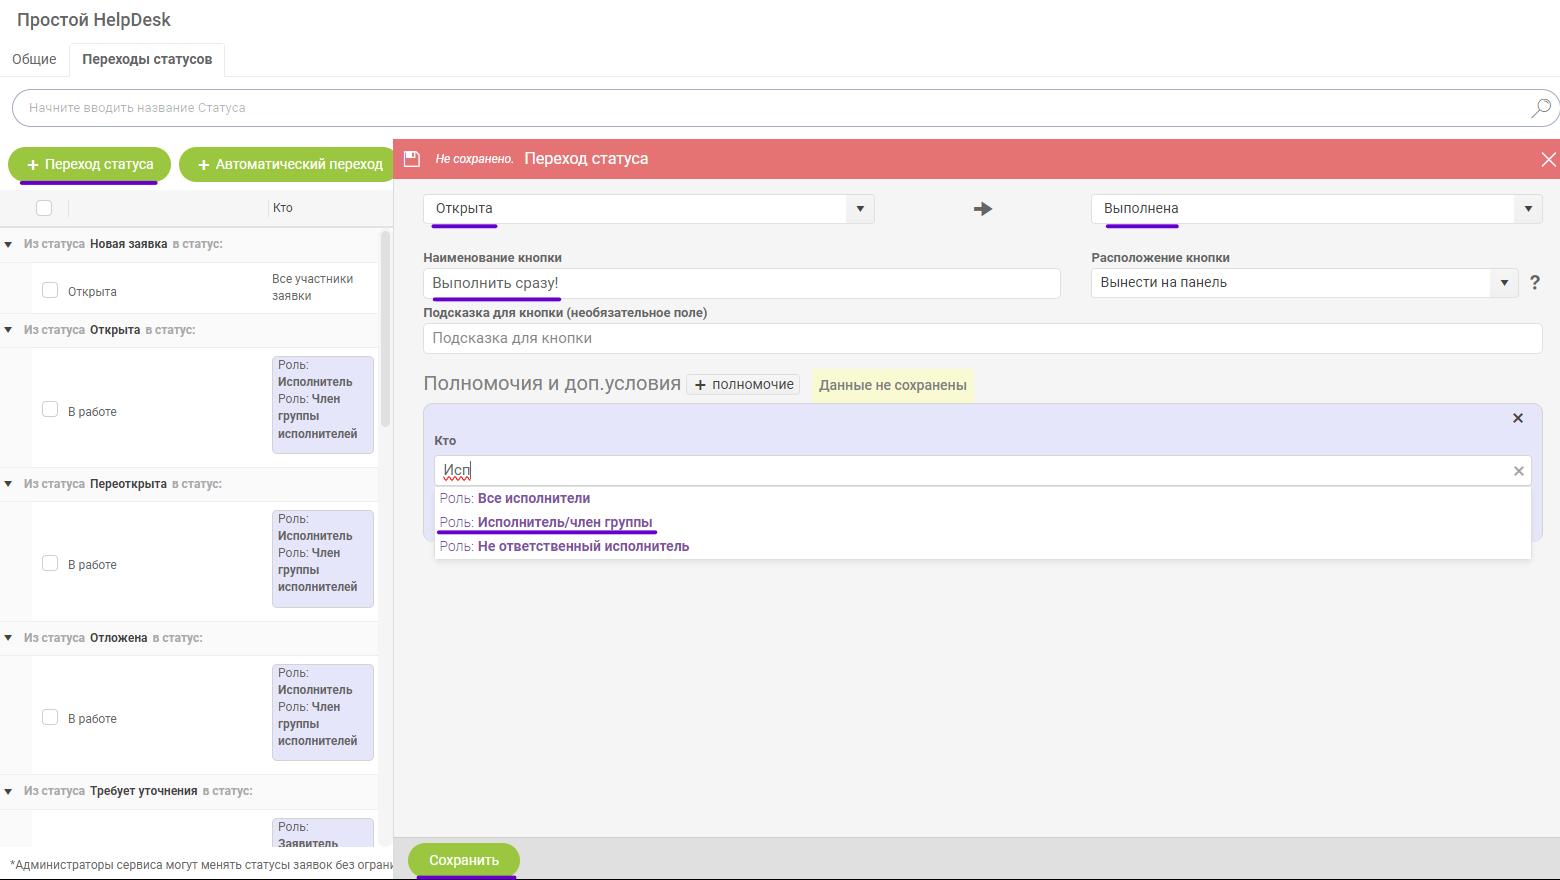Toggle the select-all checkbox in header
This screenshot has height=880, width=1560.
click(44, 208)
